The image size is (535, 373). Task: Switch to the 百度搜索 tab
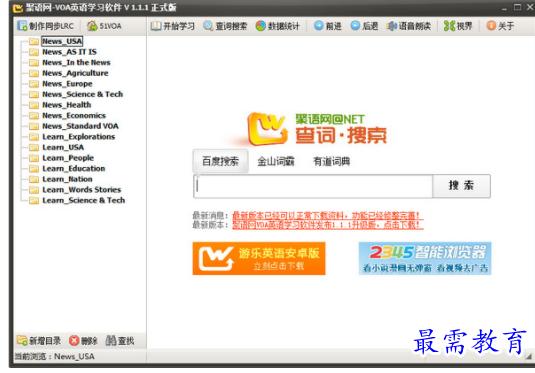coord(220,161)
